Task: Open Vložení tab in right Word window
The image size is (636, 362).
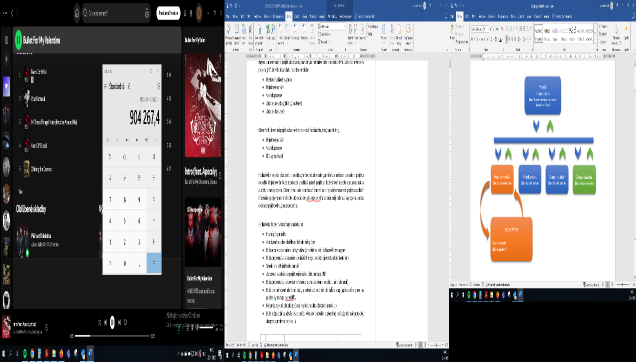Action: coord(468,16)
